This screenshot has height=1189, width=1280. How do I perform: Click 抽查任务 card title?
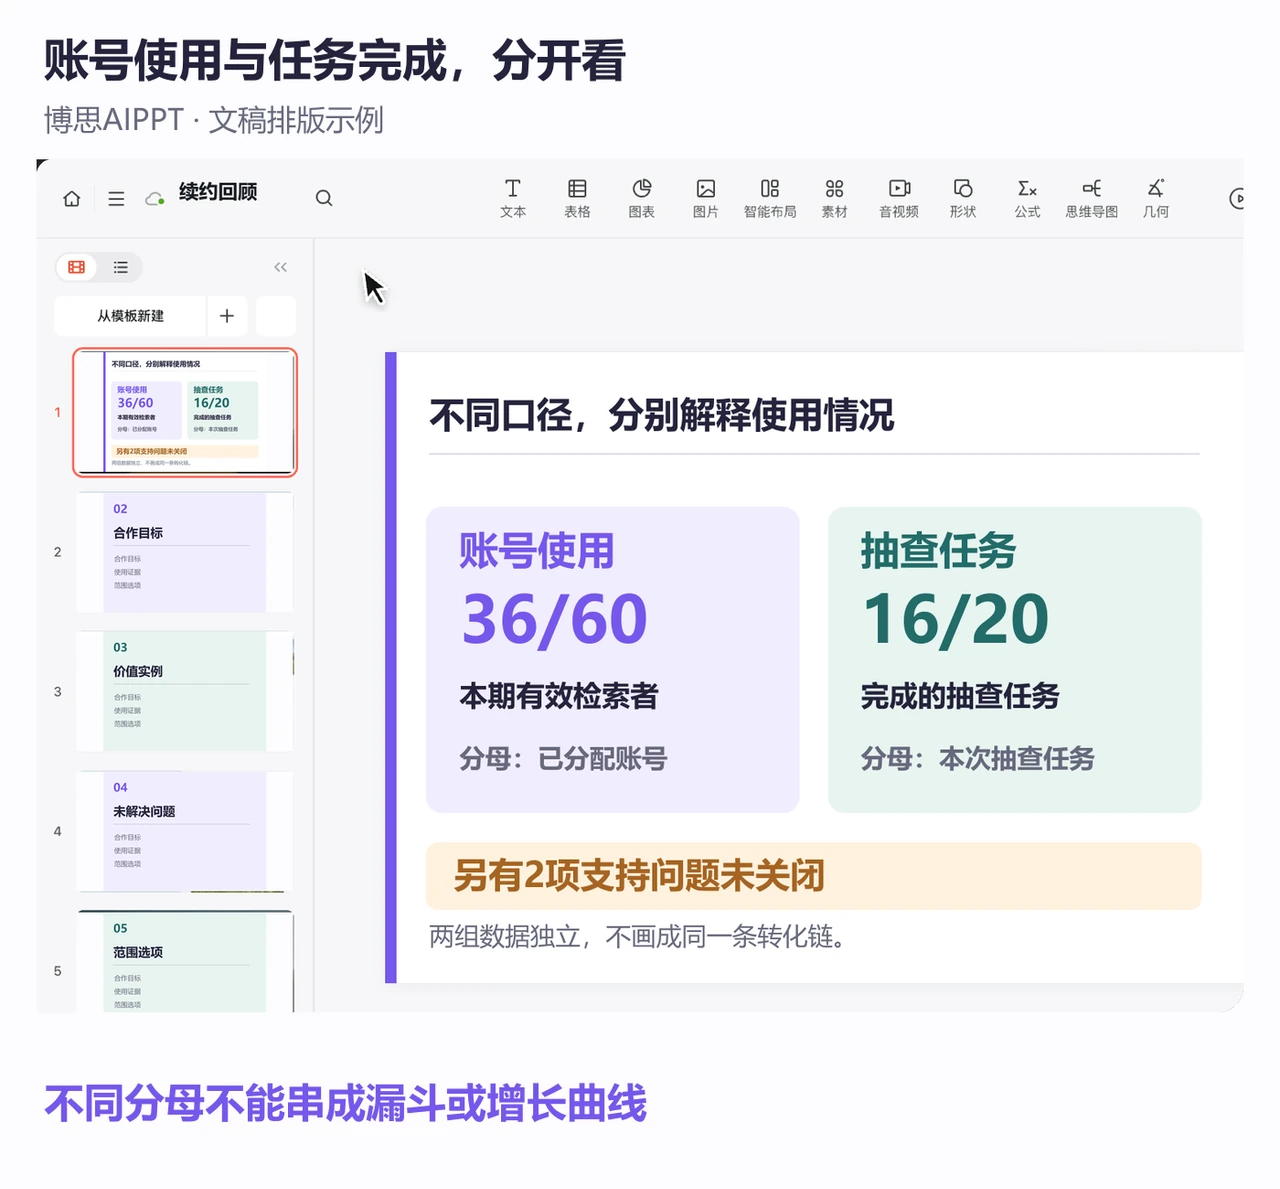(x=938, y=551)
